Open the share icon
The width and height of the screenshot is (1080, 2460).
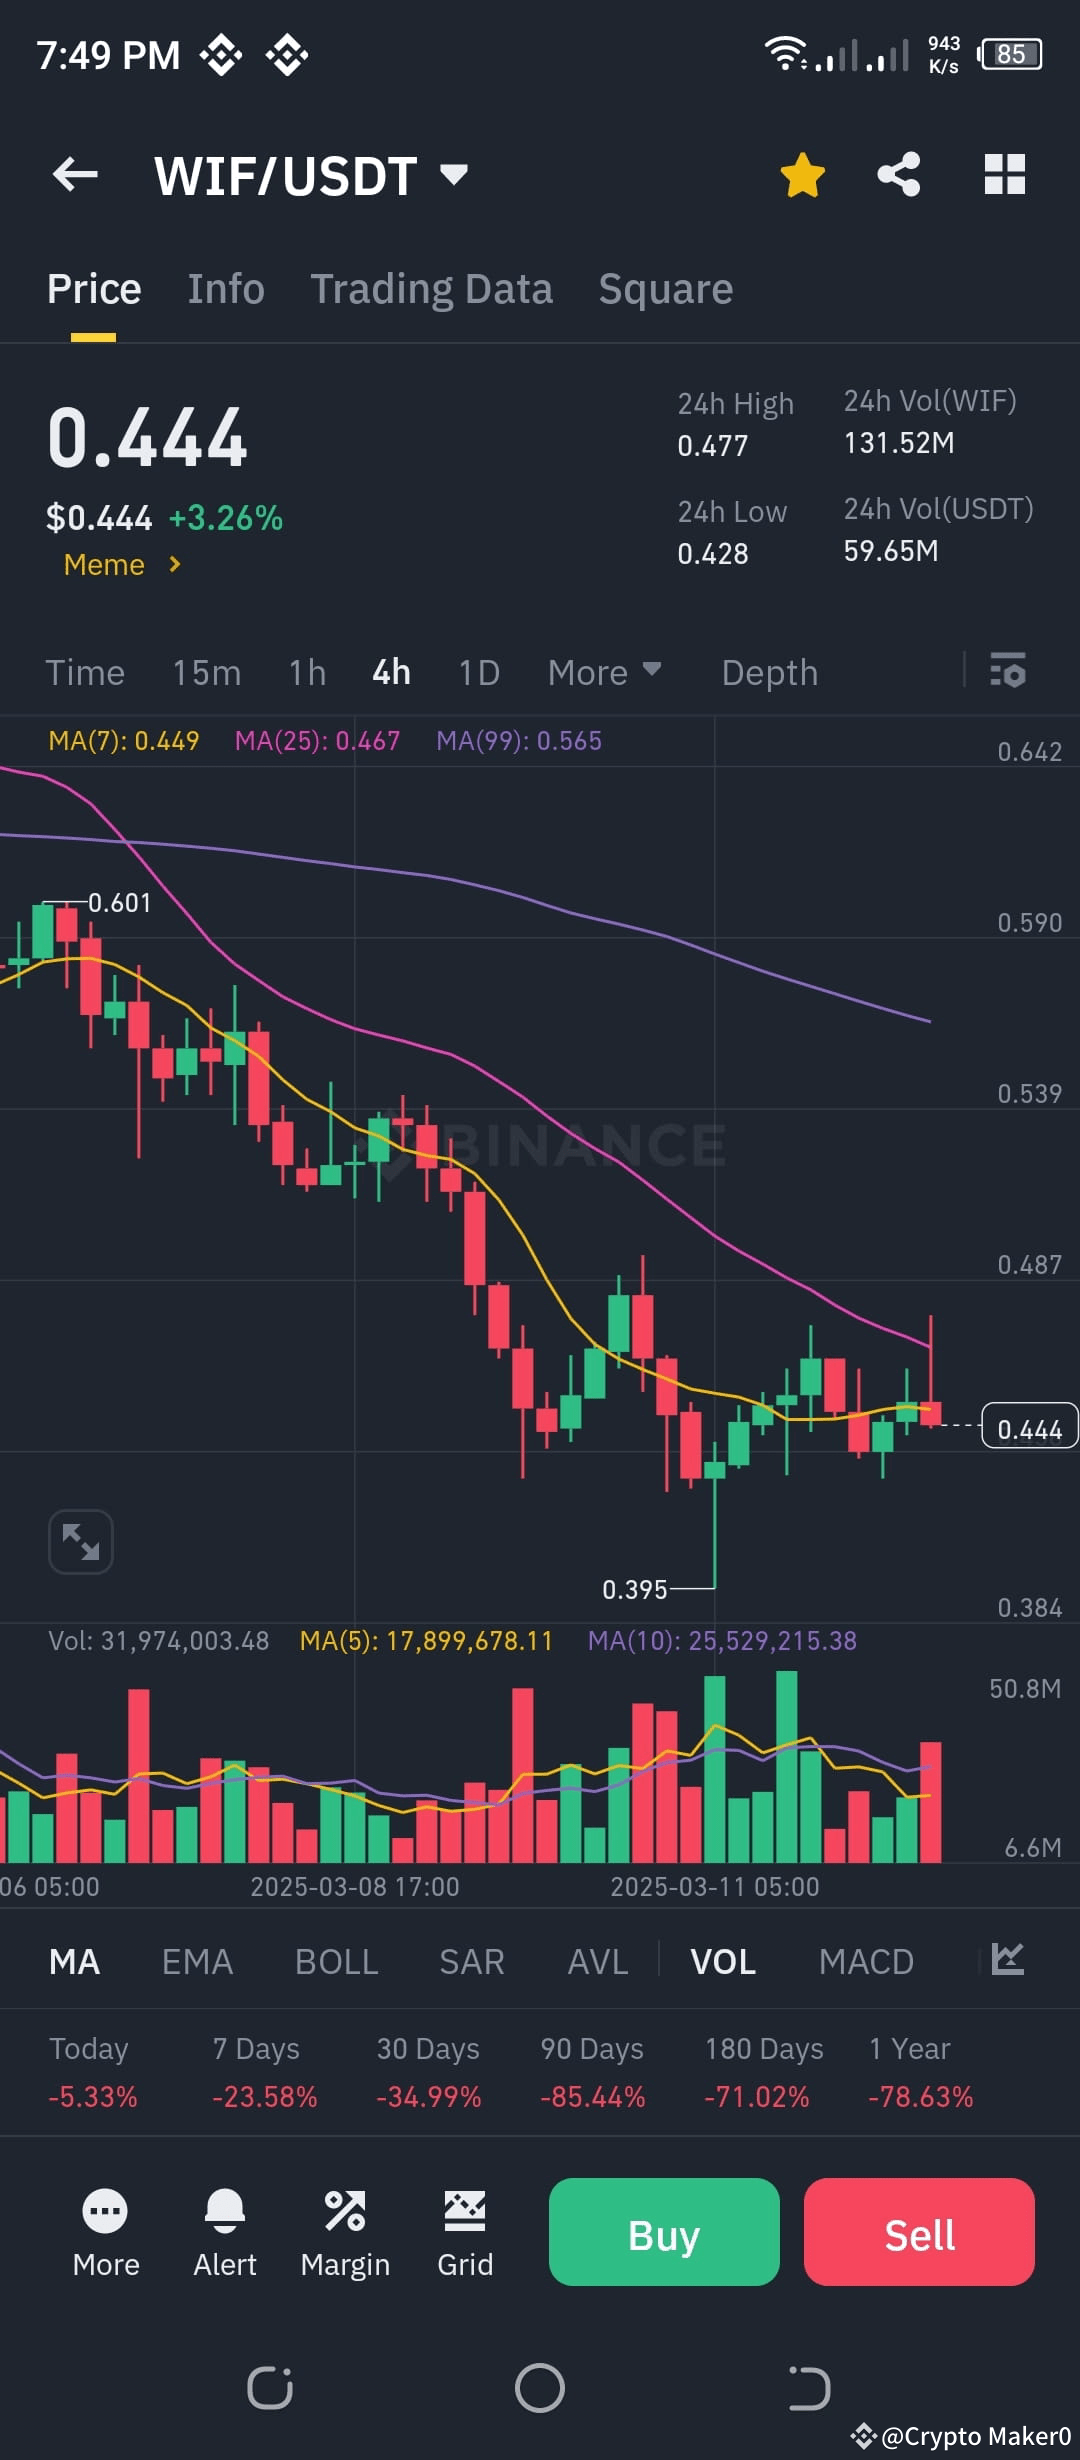tap(898, 174)
